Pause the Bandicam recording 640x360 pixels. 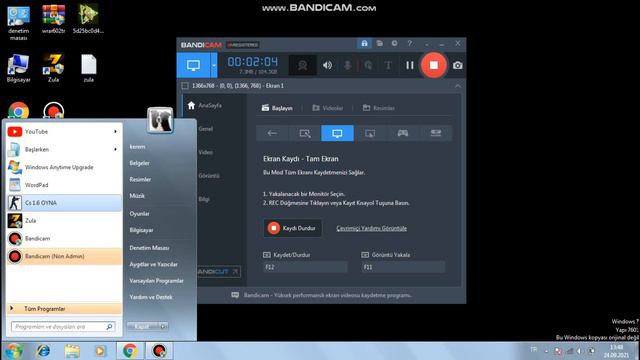(x=409, y=65)
